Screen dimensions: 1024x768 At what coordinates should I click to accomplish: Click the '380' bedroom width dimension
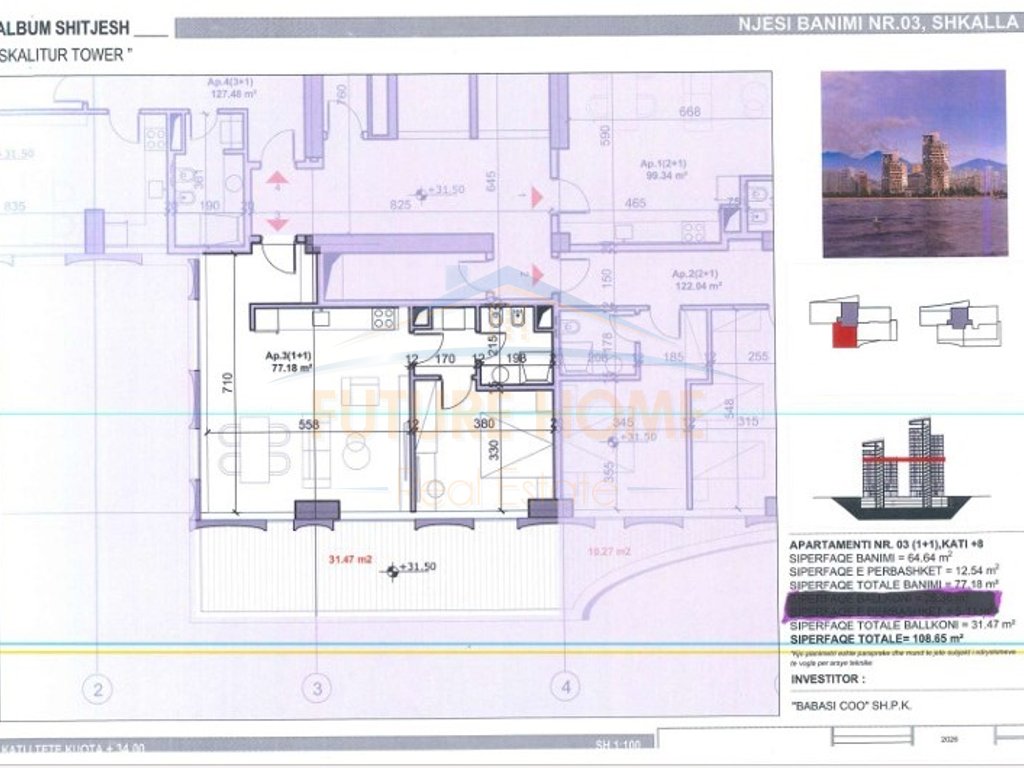tap(483, 424)
